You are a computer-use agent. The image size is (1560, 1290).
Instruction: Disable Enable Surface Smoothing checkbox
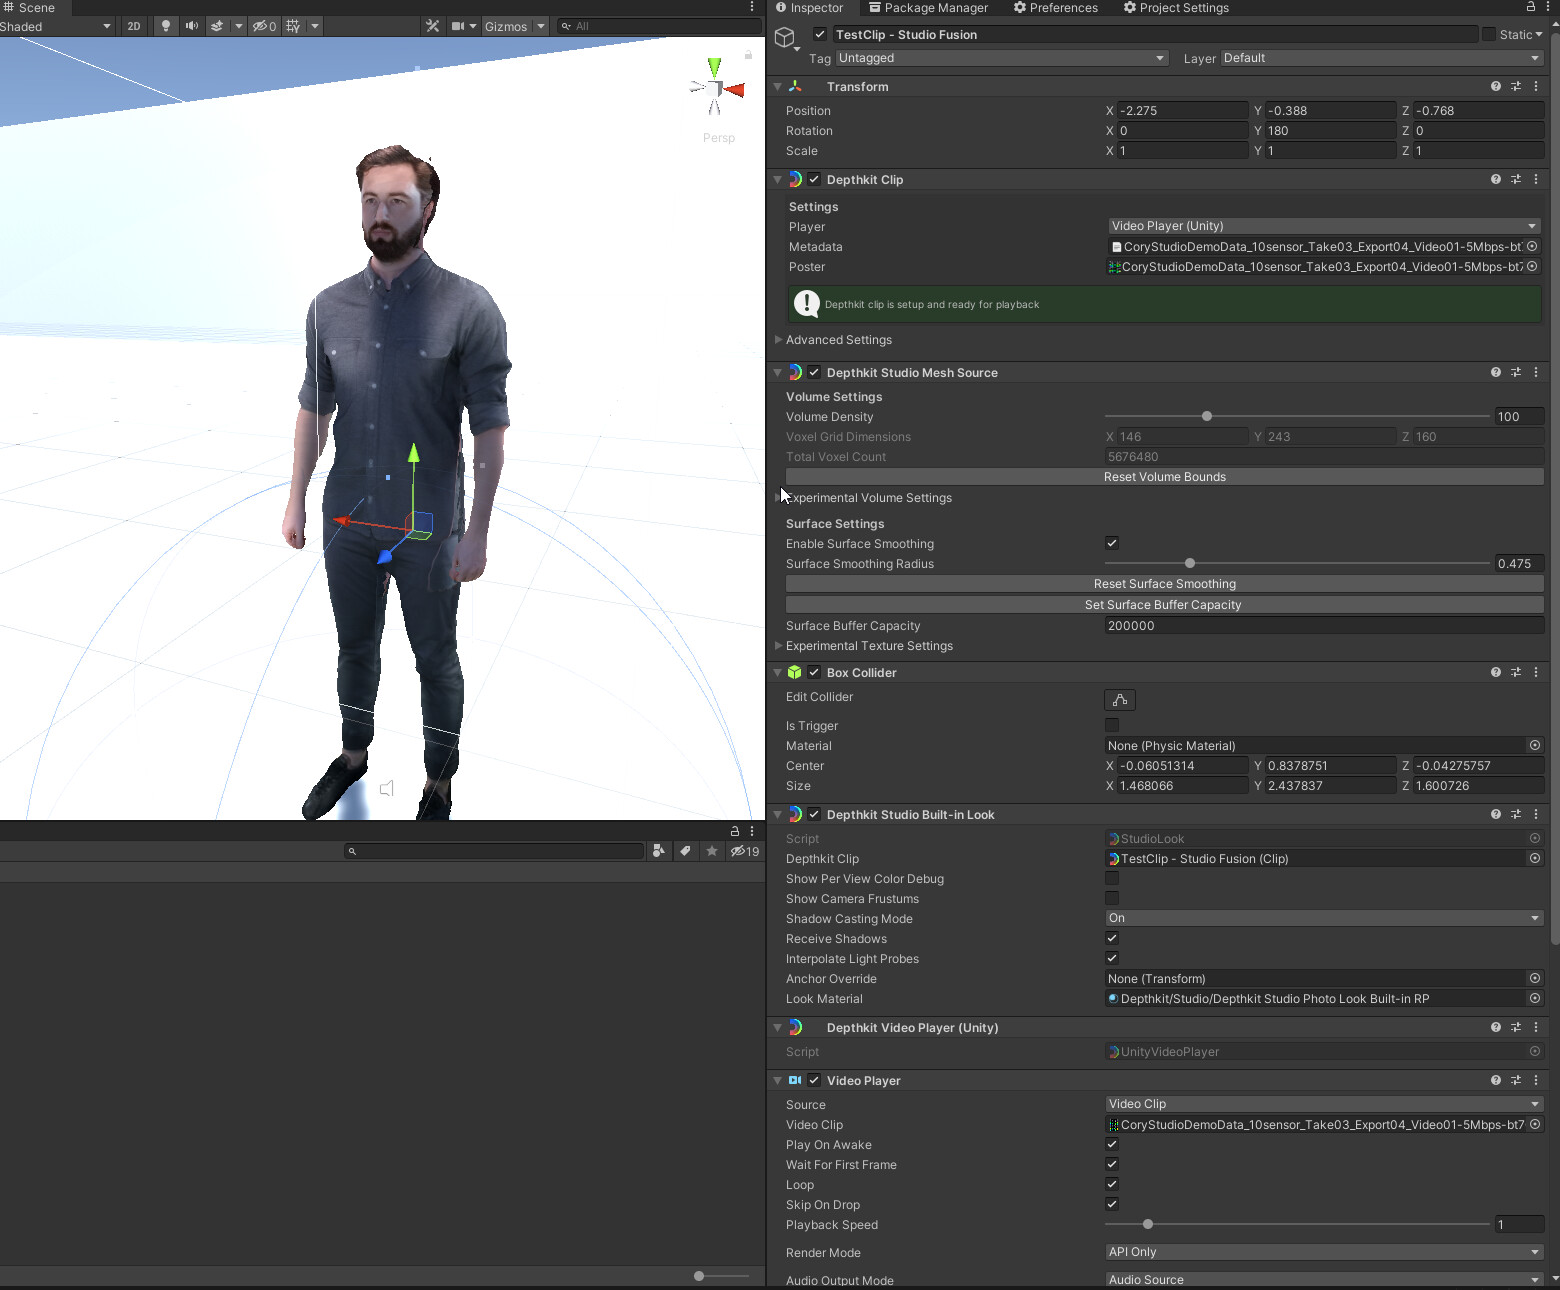1111,543
